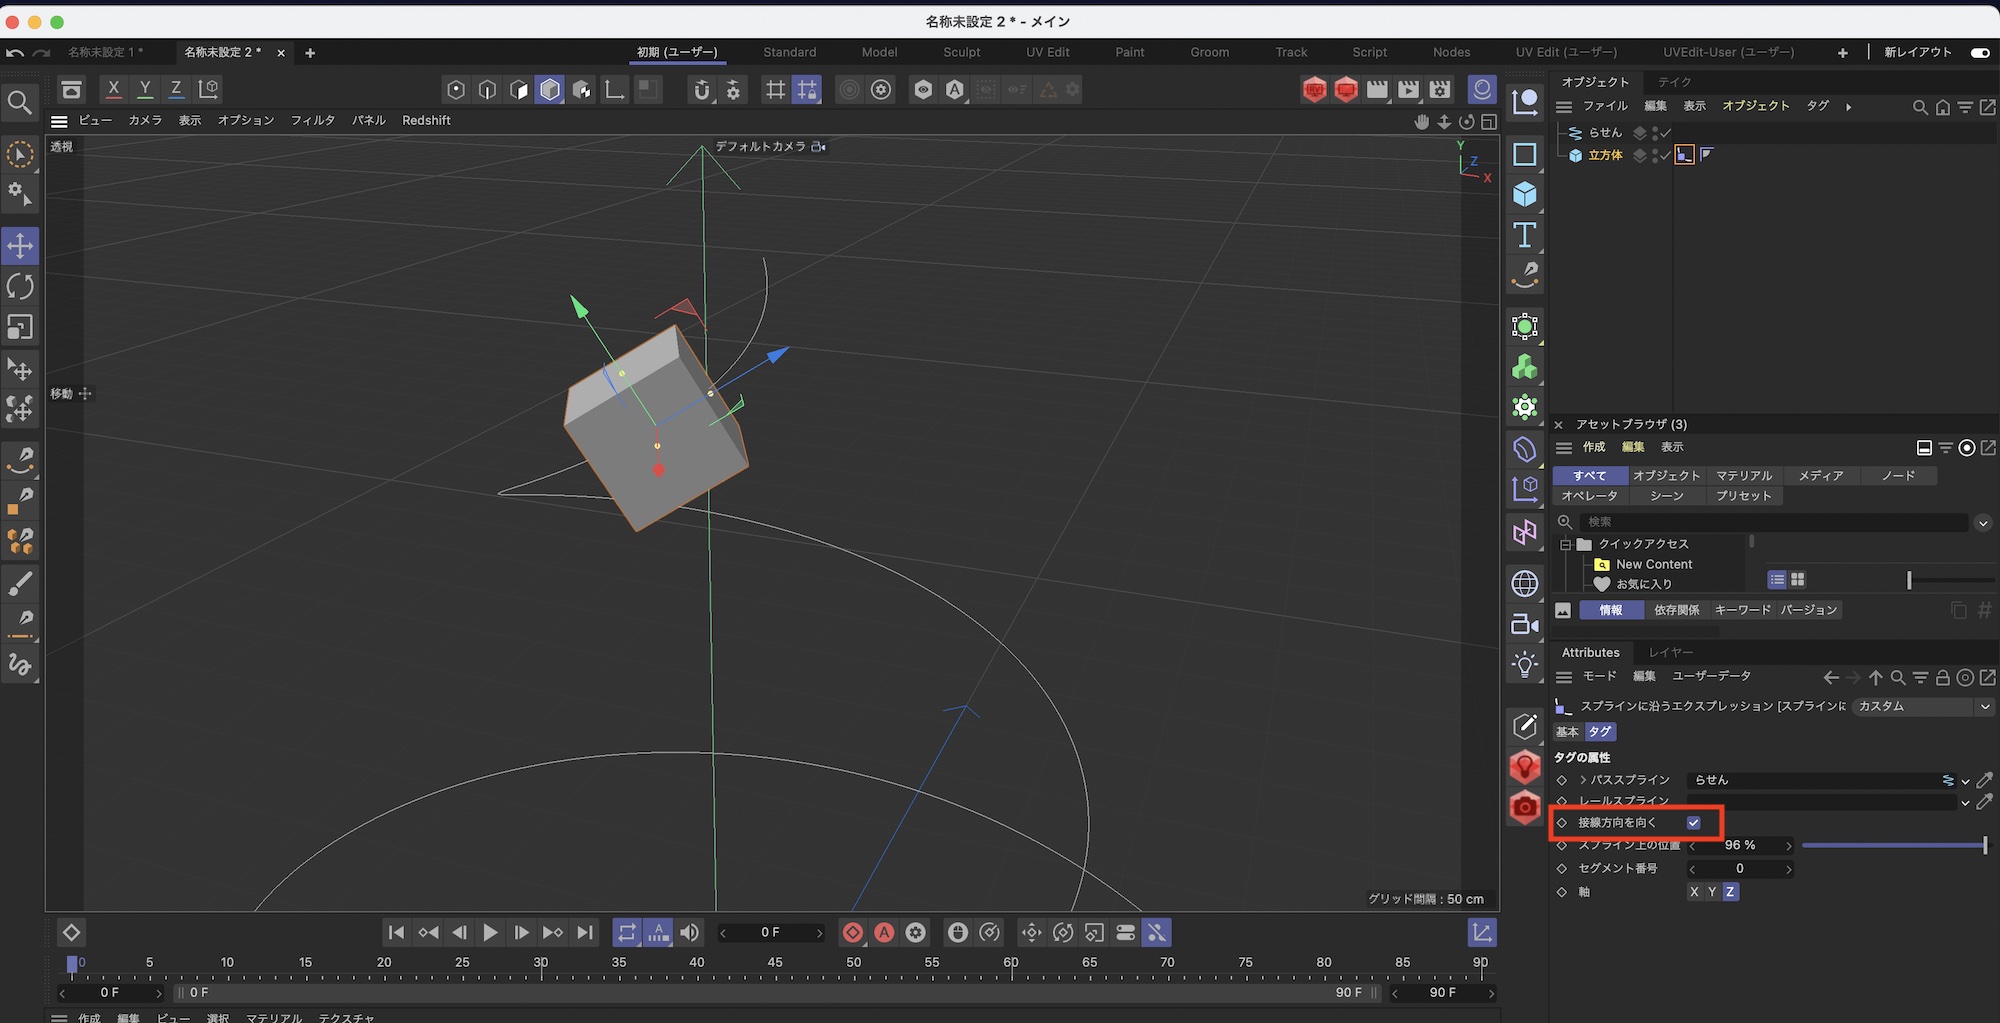Switch to the Sculpt layout tab
Image resolution: width=2000 pixels, height=1023 pixels.
pos(961,52)
